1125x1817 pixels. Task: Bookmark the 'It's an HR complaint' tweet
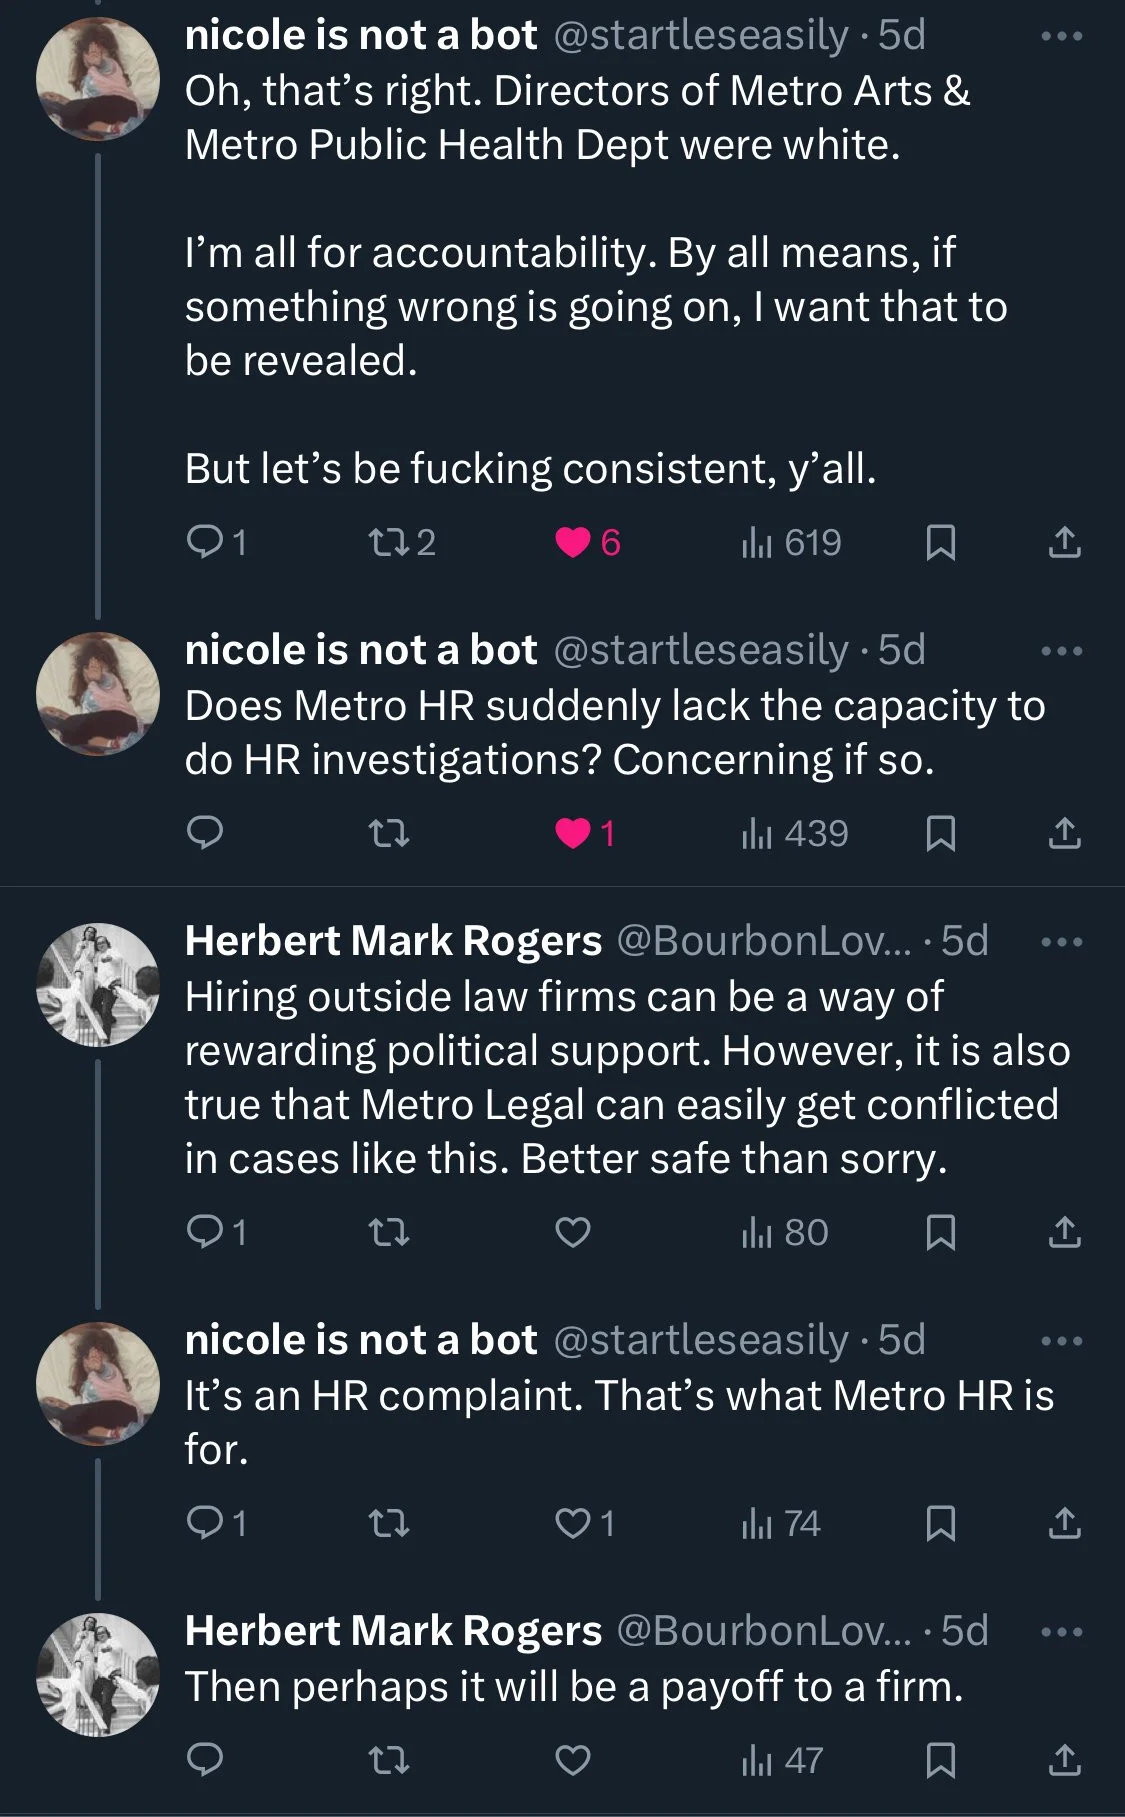click(x=940, y=1523)
